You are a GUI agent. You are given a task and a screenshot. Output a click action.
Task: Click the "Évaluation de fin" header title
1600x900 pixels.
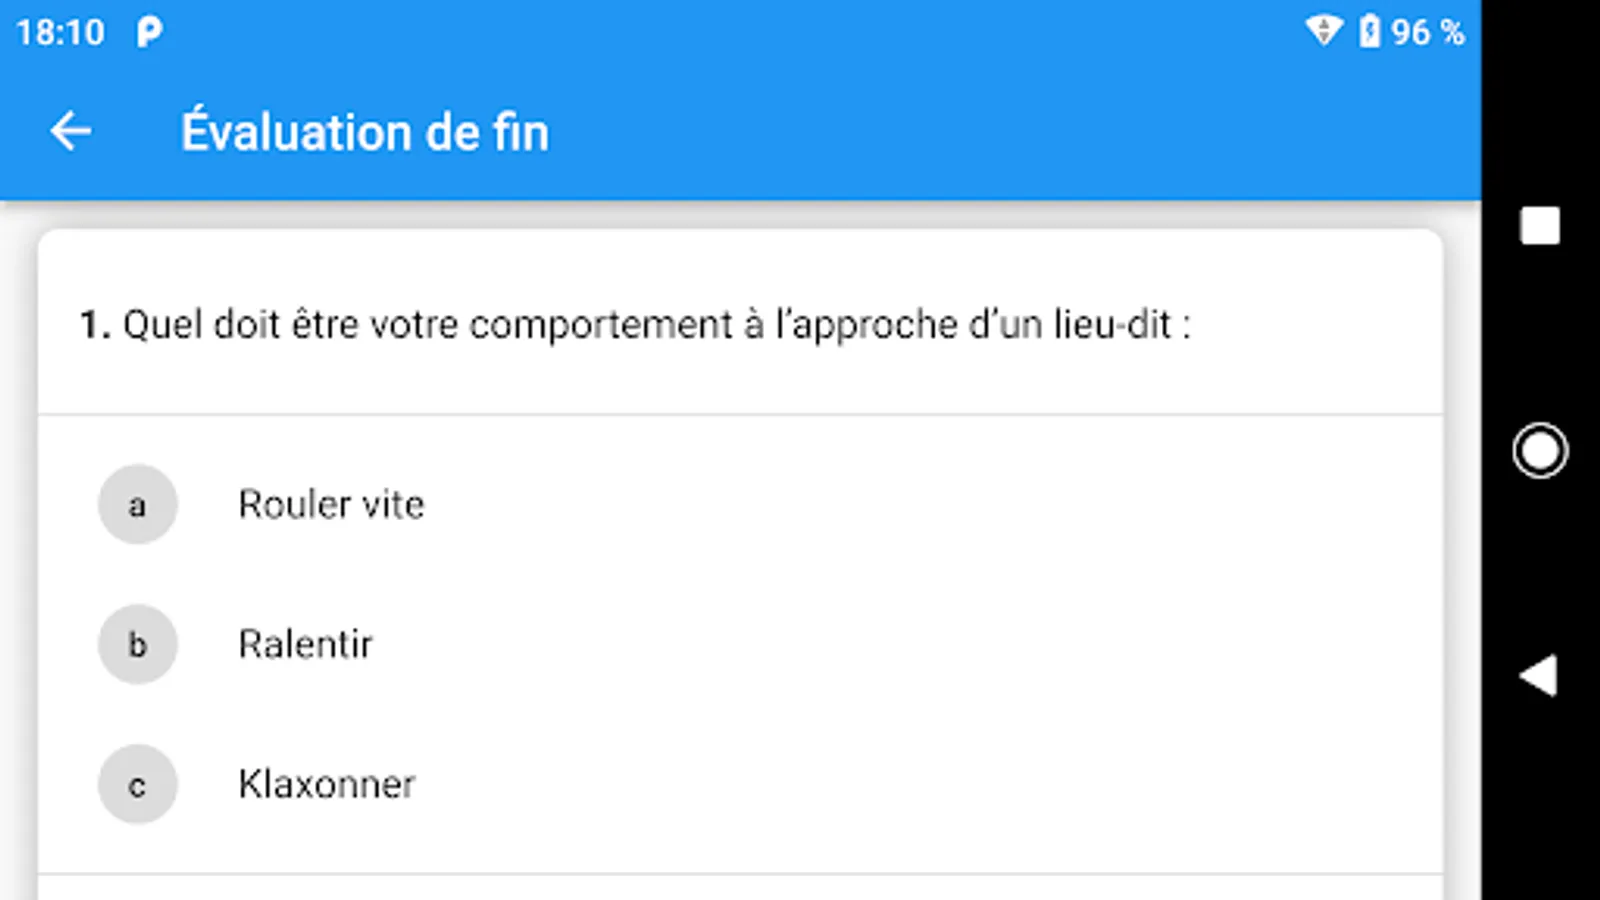pos(365,132)
